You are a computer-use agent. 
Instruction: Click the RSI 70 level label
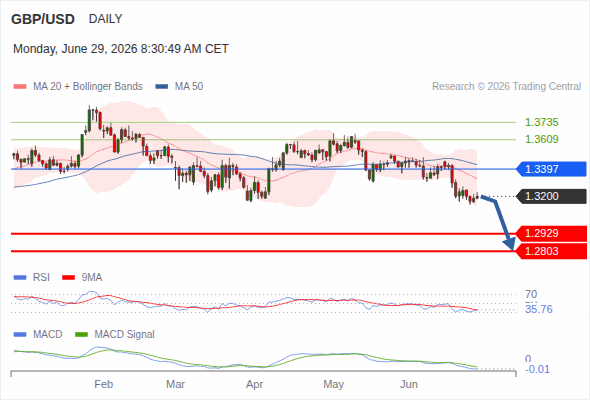tap(531, 294)
